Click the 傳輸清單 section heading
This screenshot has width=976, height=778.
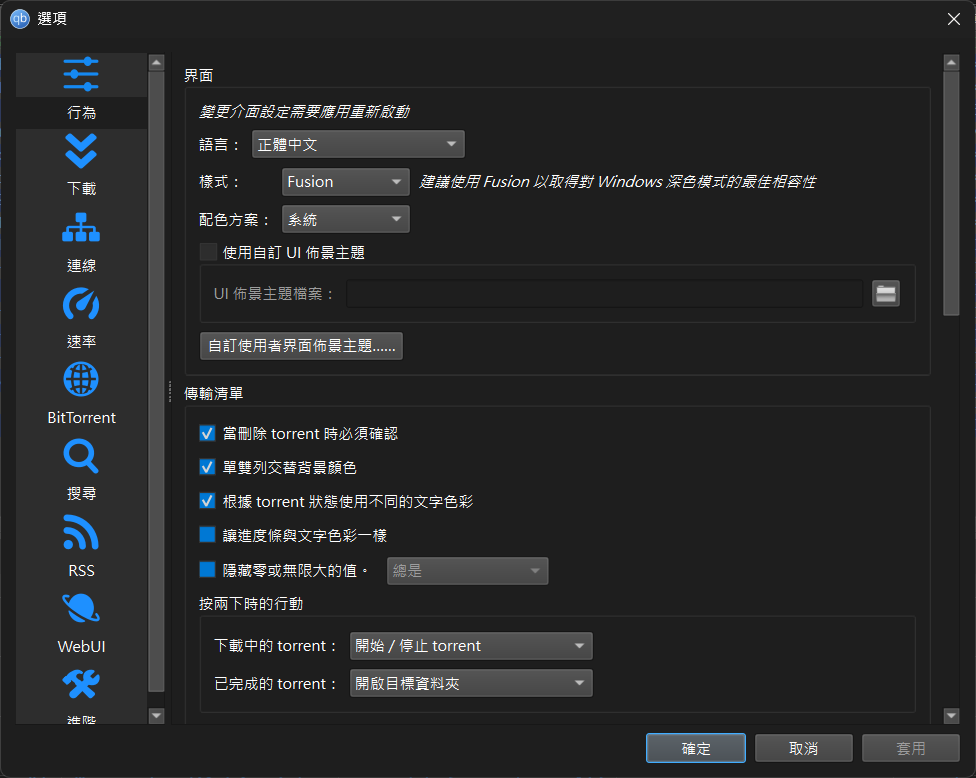click(214, 393)
